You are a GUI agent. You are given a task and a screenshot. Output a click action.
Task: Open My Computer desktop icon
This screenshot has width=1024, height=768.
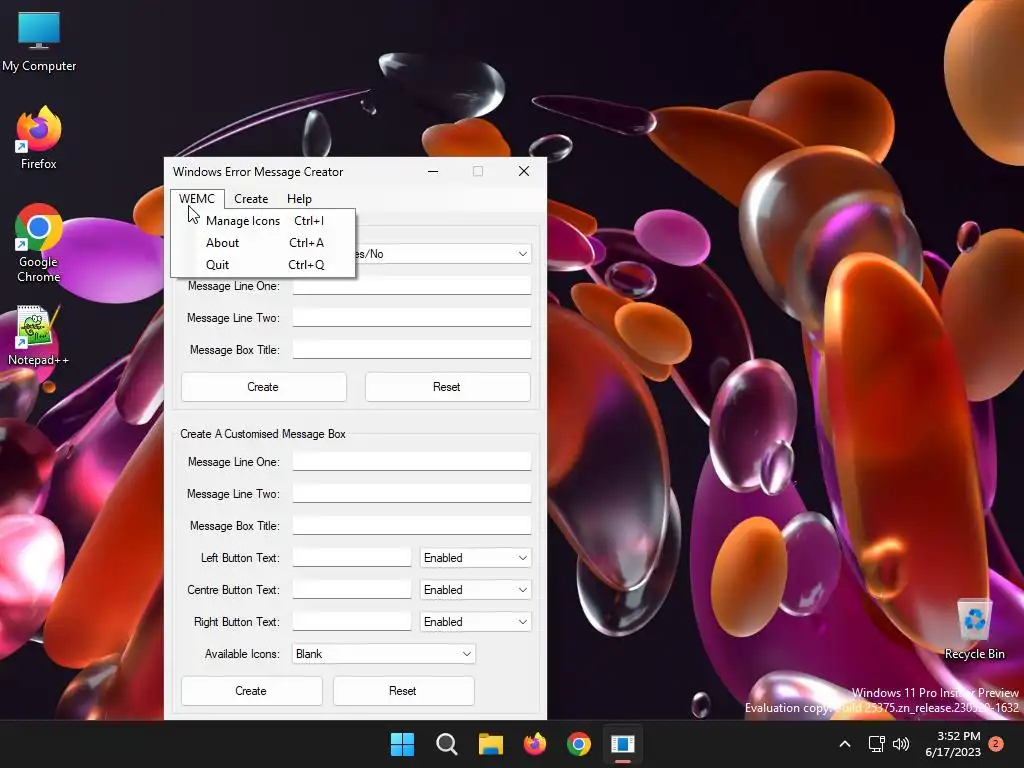pyautogui.click(x=39, y=40)
